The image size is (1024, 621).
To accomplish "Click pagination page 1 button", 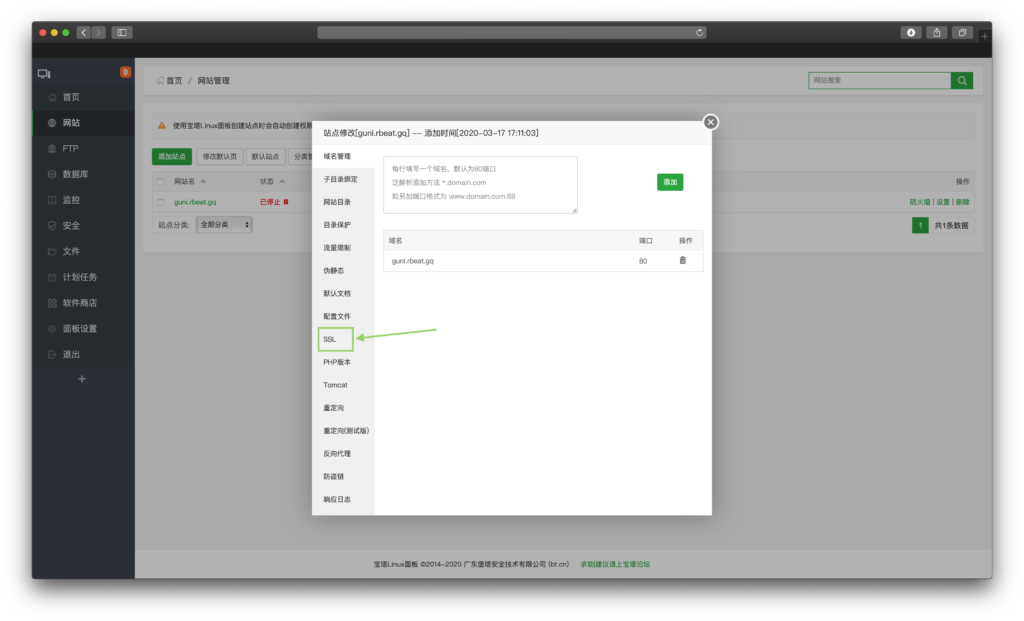I will (x=920, y=225).
